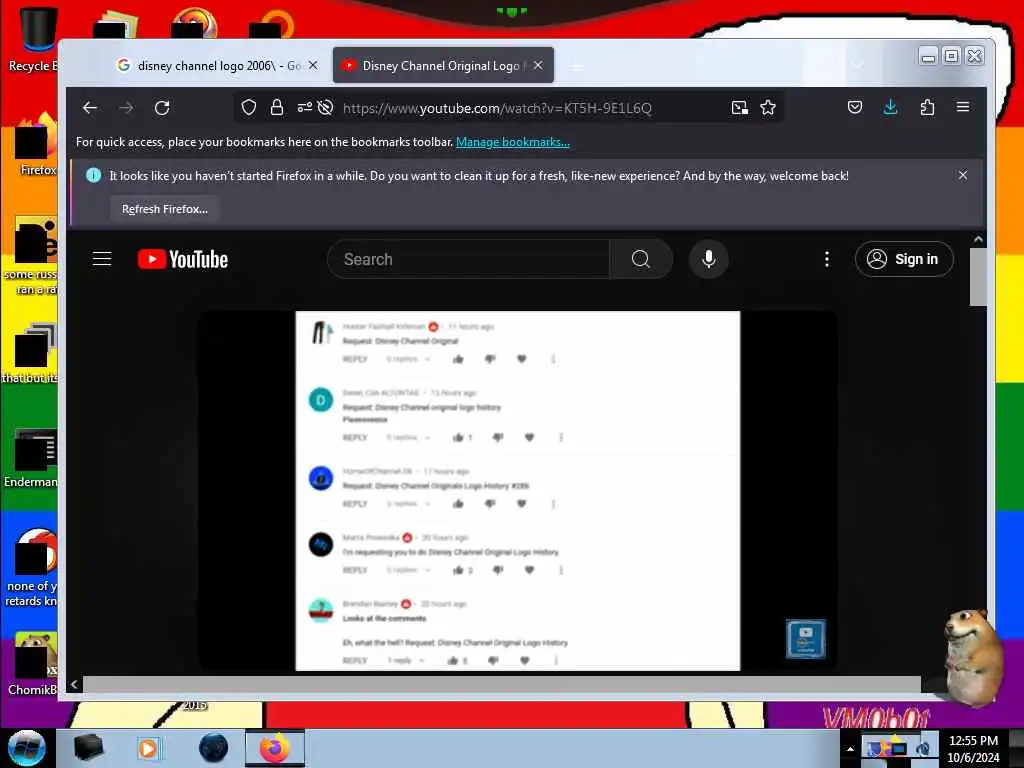Close the YouTube Disney Channel tab
This screenshot has width=1024, height=768.
[538, 65]
